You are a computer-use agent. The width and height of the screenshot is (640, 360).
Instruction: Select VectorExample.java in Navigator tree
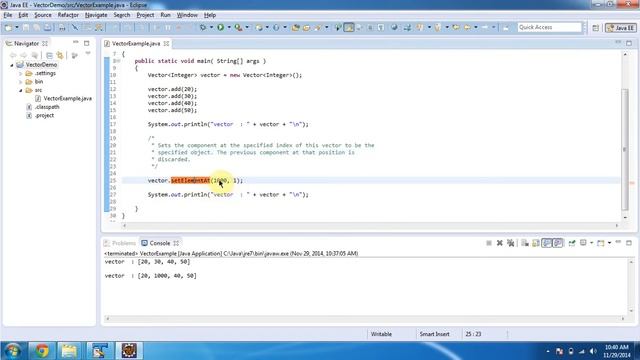click(x=67, y=98)
